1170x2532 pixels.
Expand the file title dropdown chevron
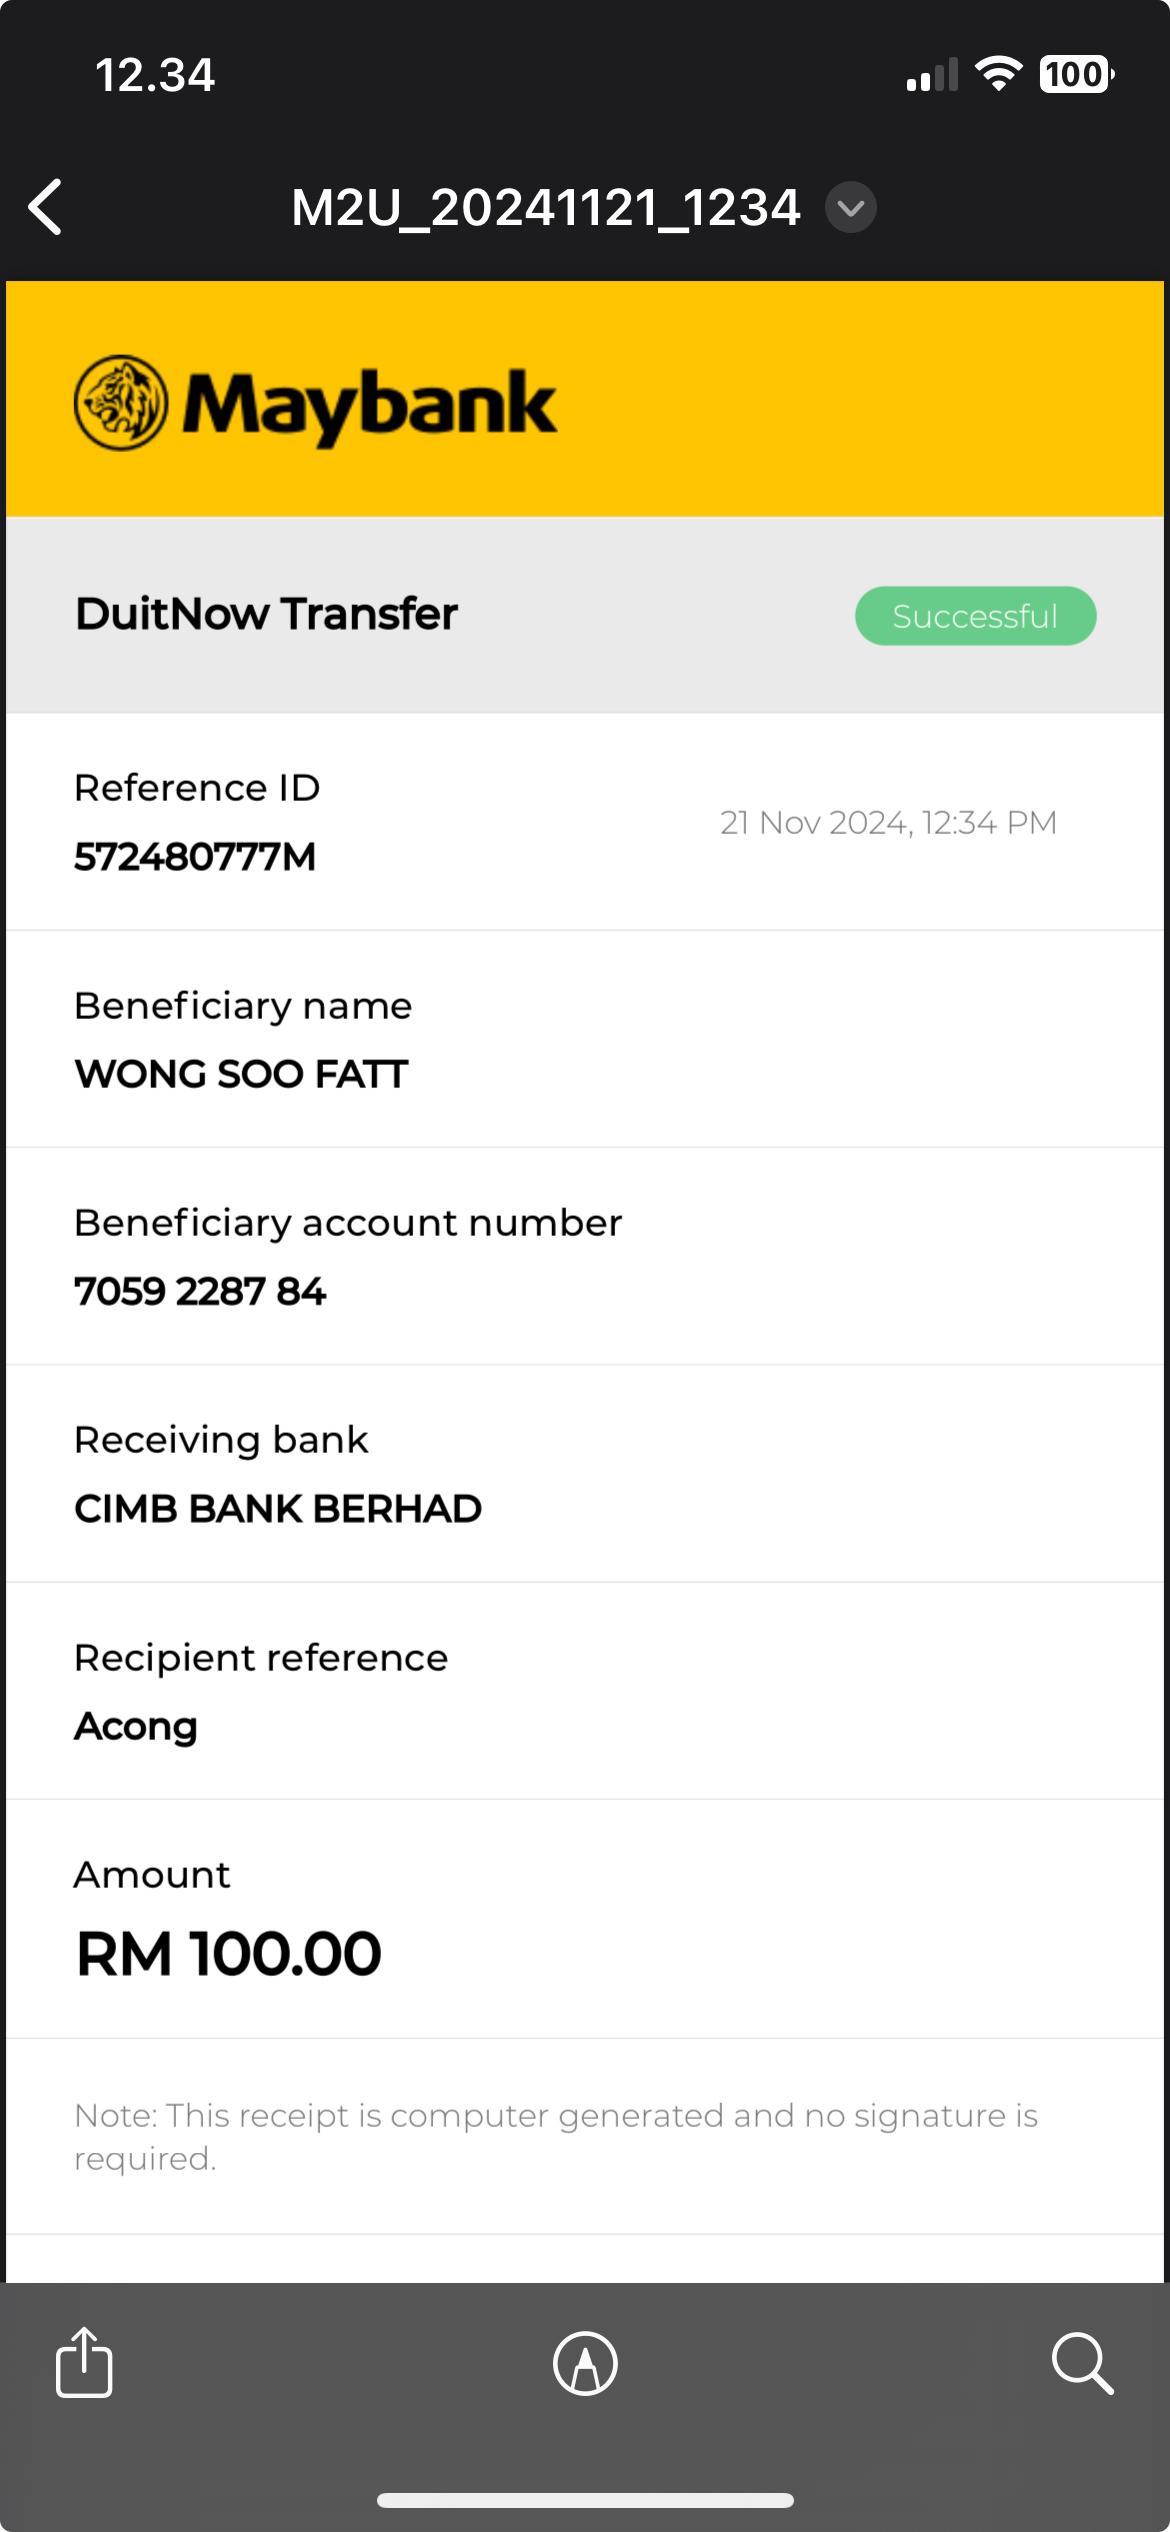(850, 208)
